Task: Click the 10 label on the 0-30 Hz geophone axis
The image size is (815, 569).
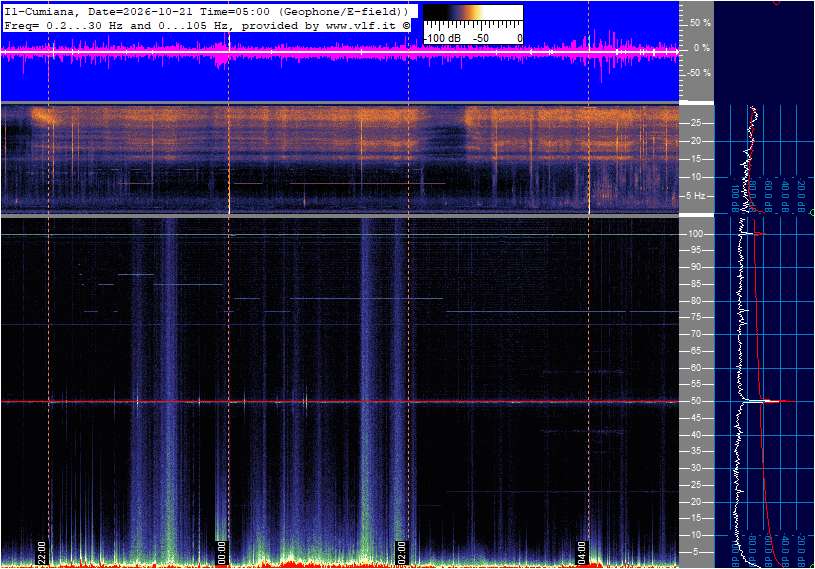Action: (x=696, y=177)
